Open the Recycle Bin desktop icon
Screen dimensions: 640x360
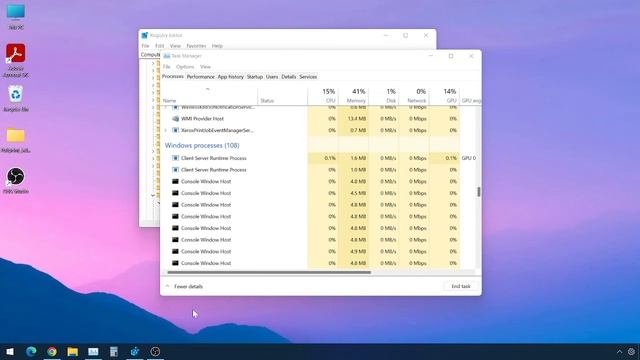[x=16, y=98]
